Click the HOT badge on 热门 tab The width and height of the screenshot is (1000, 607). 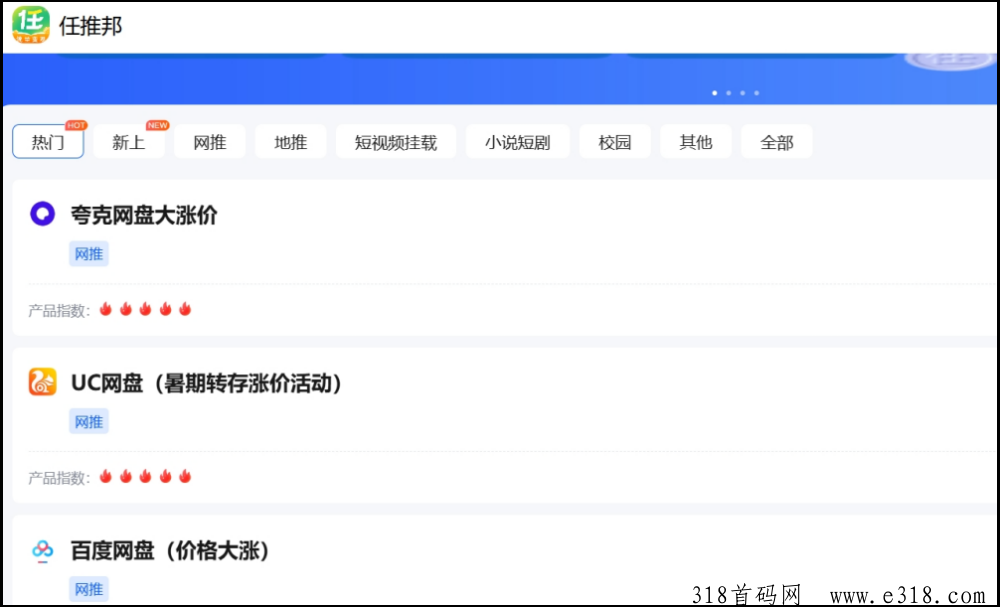(76, 126)
